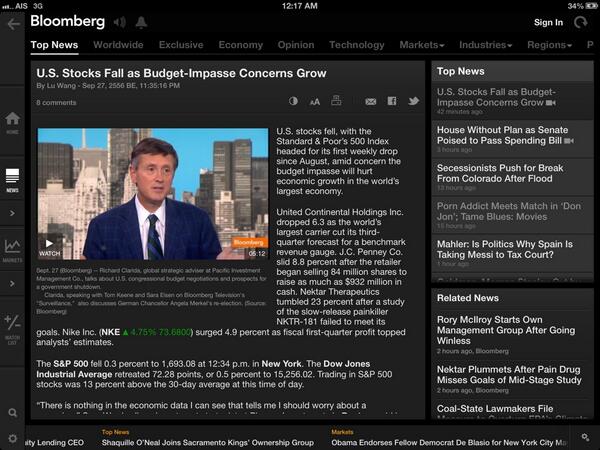The width and height of the screenshot is (600, 450).
Task: Click ticker headline about Obama endorsing De Blasio
Action: [448, 442]
